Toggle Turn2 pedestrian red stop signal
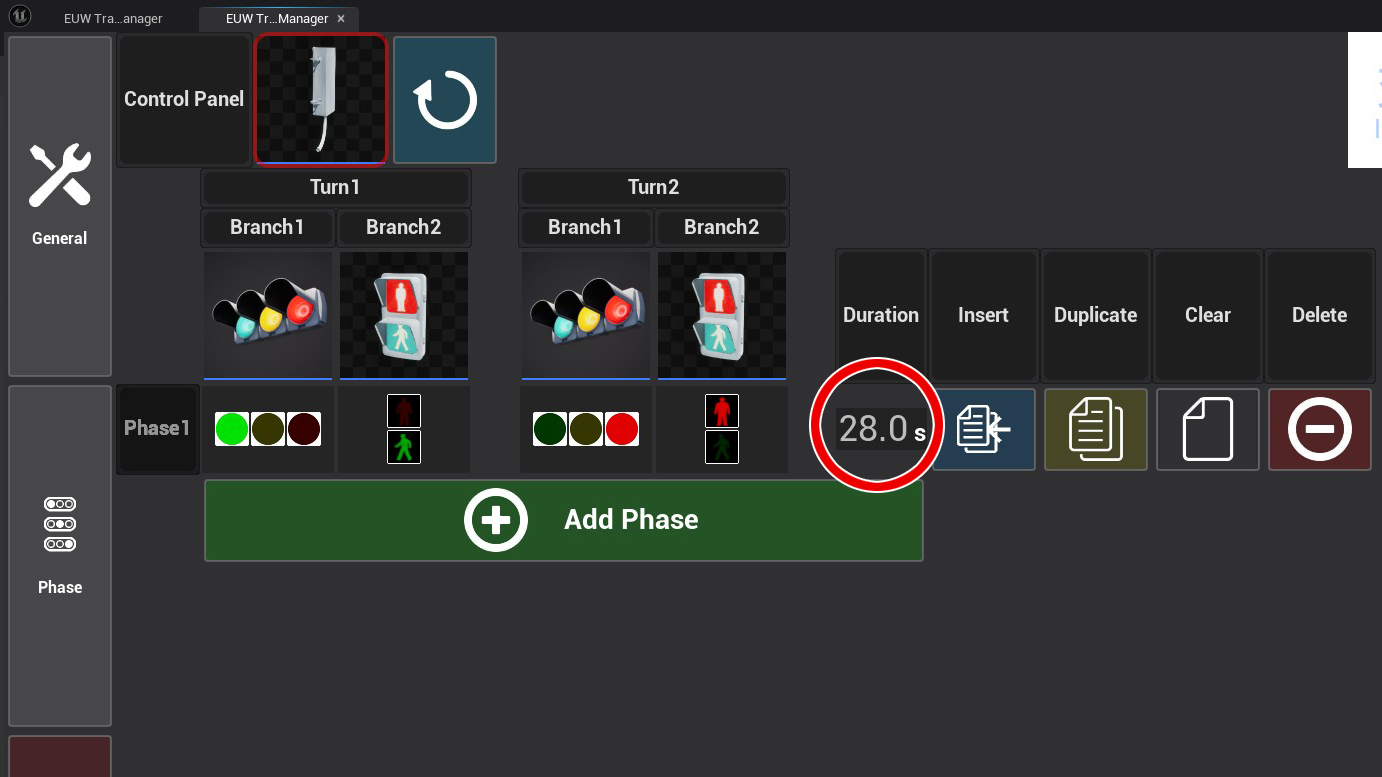Image resolution: width=1382 pixels, height=777 pixels. pos(722,411)
